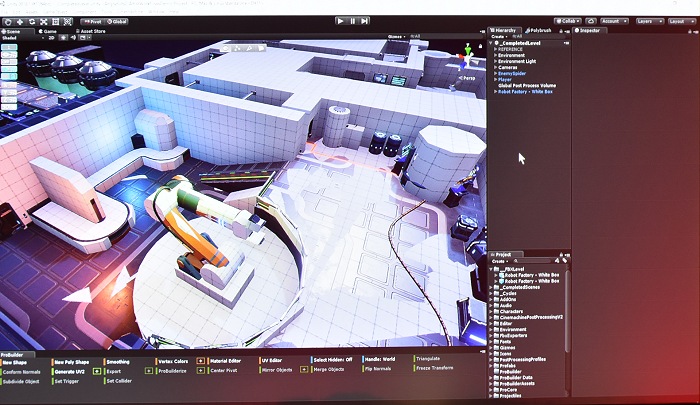
Task: Switch to the Hierarchy tab
Action: [505, 30]
